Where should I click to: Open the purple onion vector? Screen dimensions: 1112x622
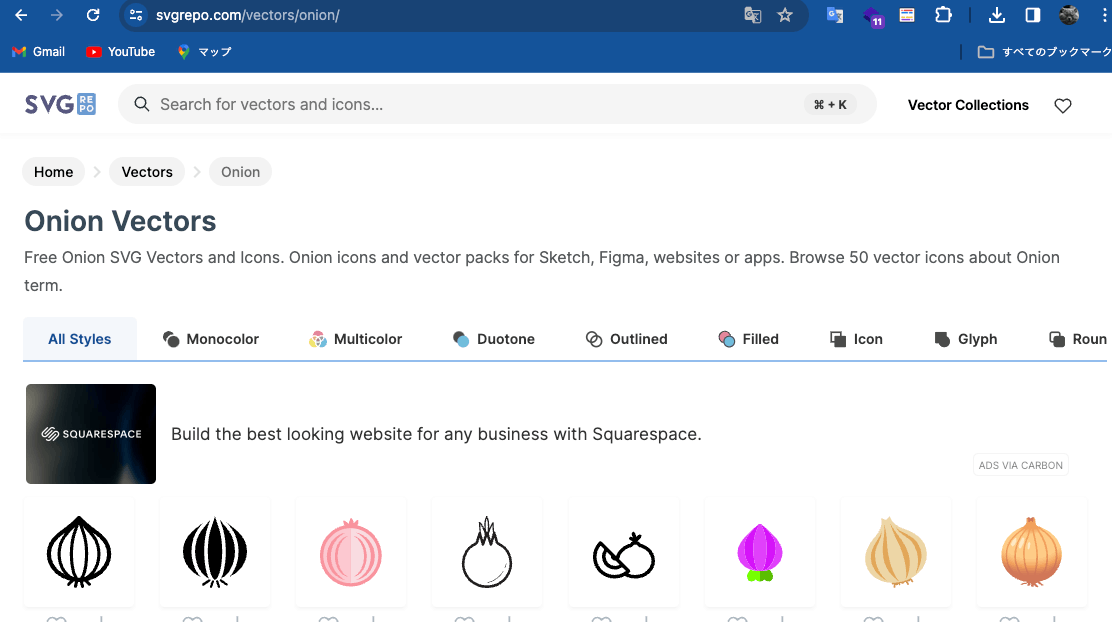(760, 552)
